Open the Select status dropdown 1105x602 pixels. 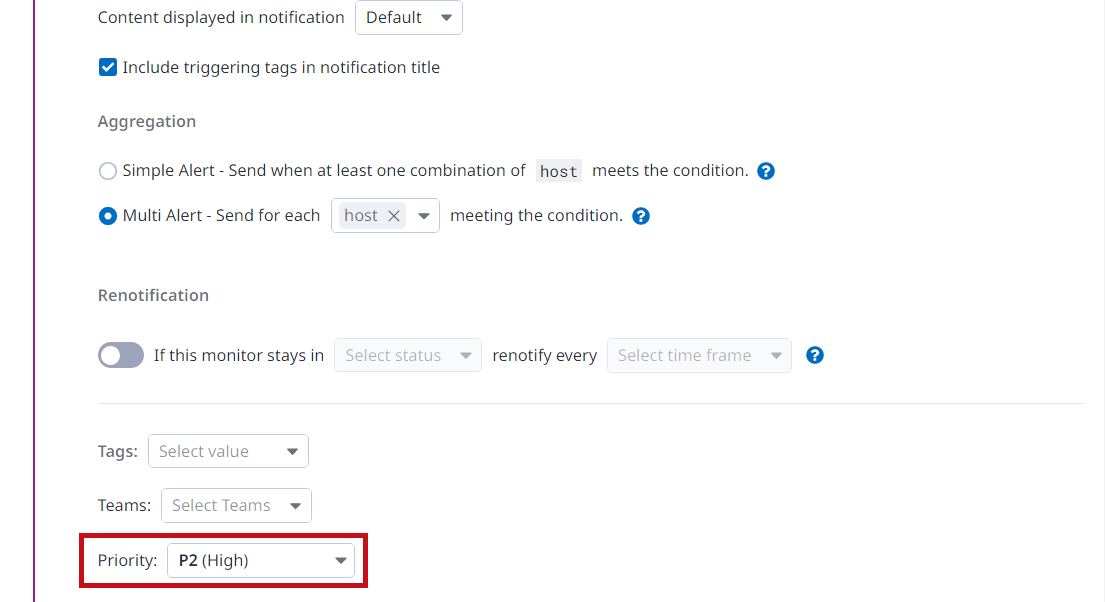coord(408,355)
